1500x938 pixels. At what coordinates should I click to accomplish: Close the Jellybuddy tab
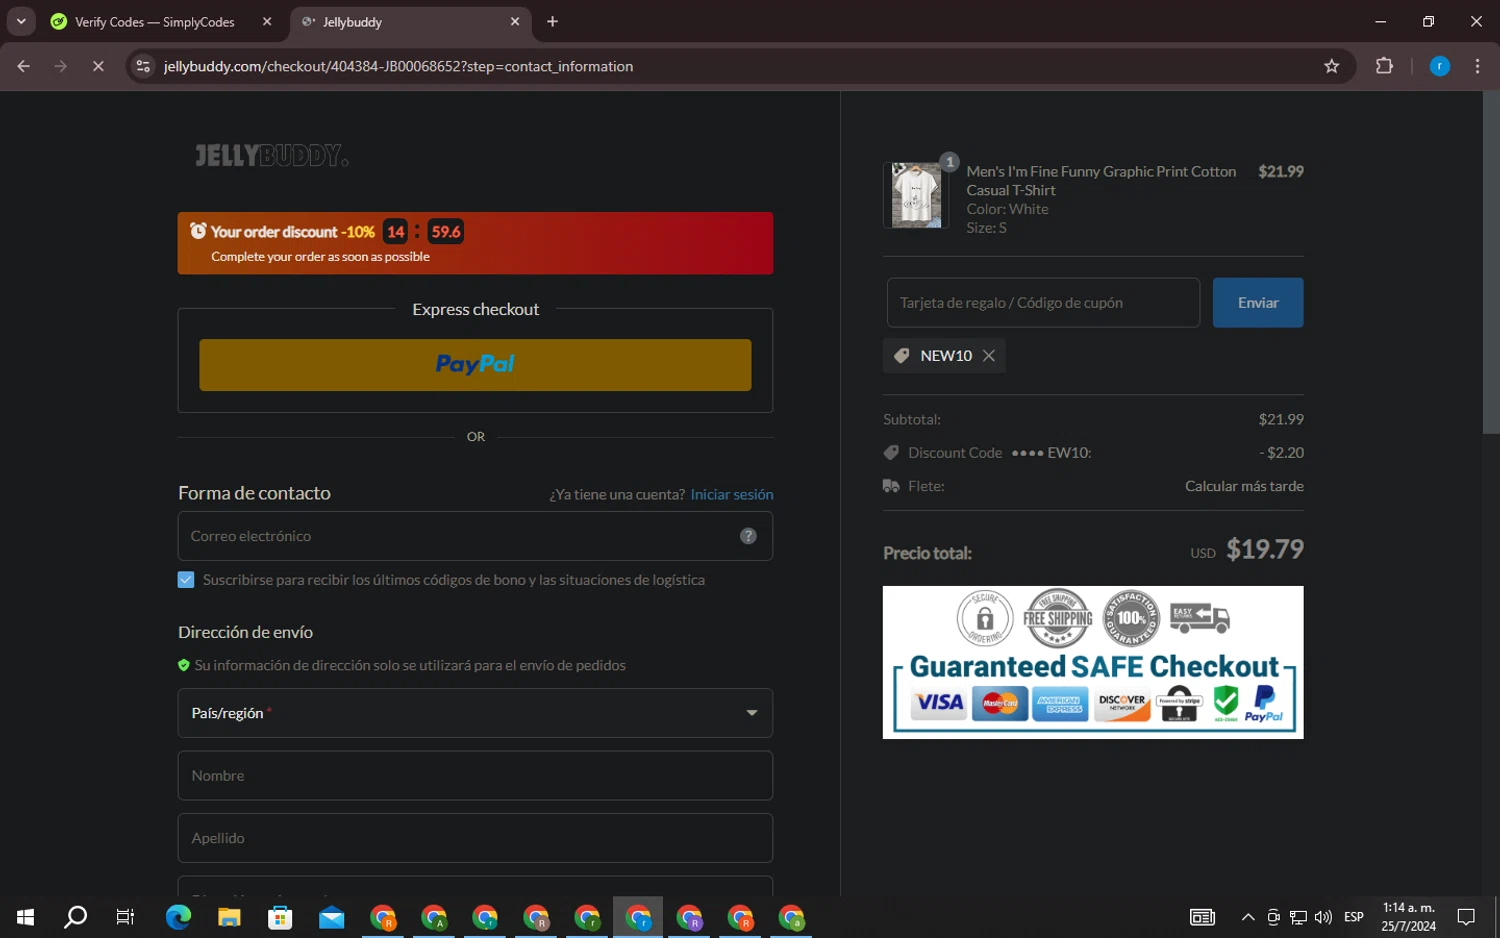pos(515,22)
